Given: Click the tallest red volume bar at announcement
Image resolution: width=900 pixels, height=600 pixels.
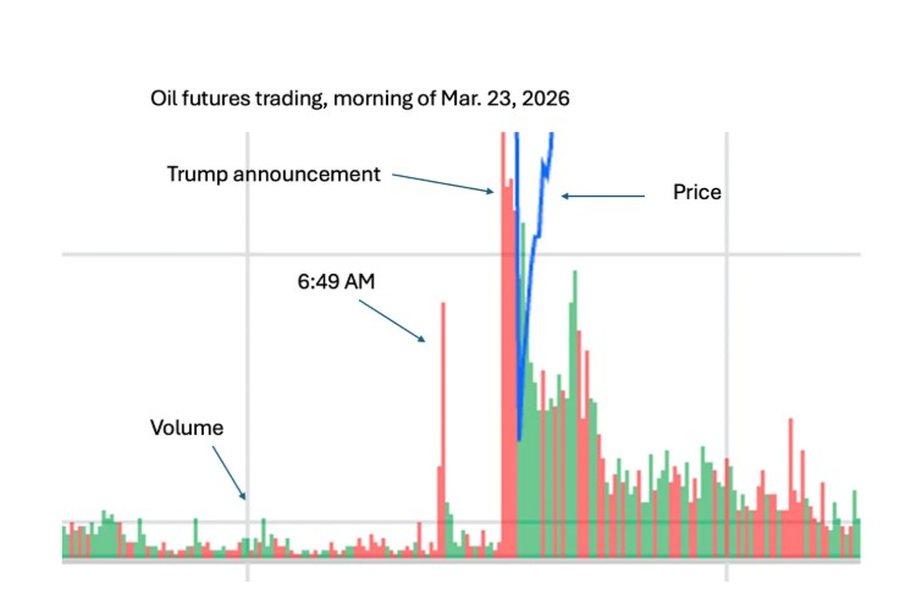Looking at the screenshot, I should (503, 344).
